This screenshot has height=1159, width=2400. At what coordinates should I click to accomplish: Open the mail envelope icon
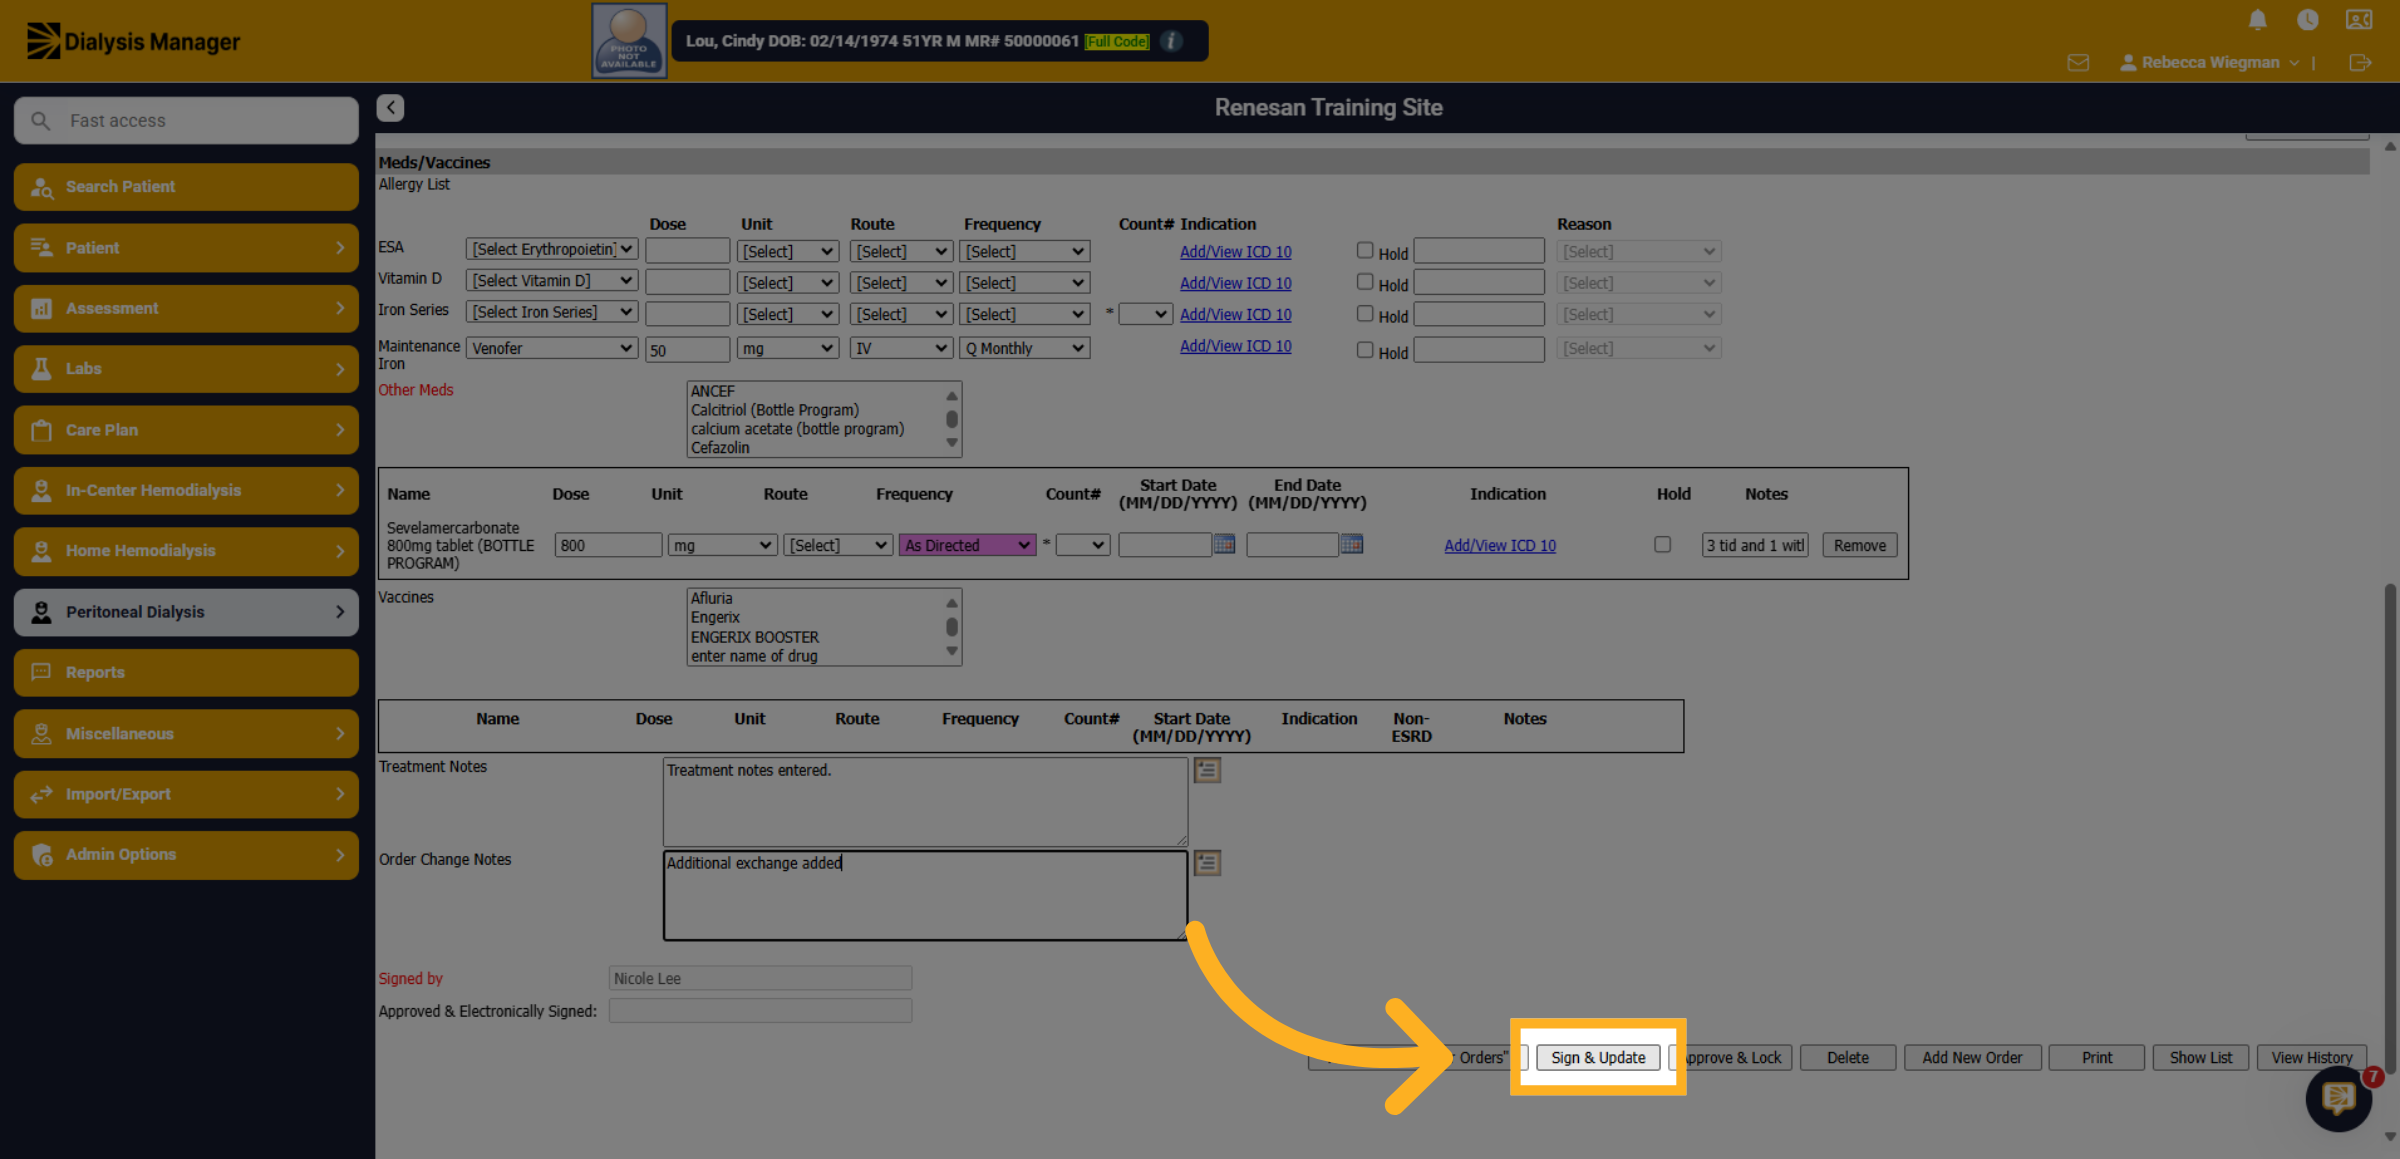2078,63
